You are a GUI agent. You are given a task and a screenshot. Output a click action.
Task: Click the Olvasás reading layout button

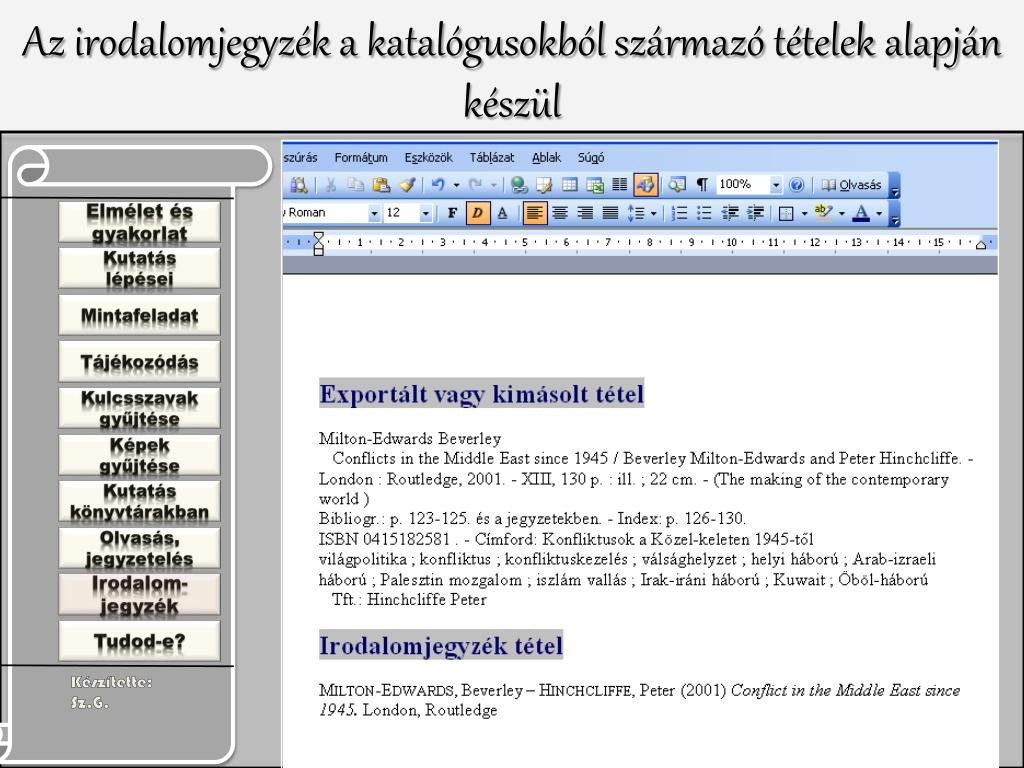852,185
